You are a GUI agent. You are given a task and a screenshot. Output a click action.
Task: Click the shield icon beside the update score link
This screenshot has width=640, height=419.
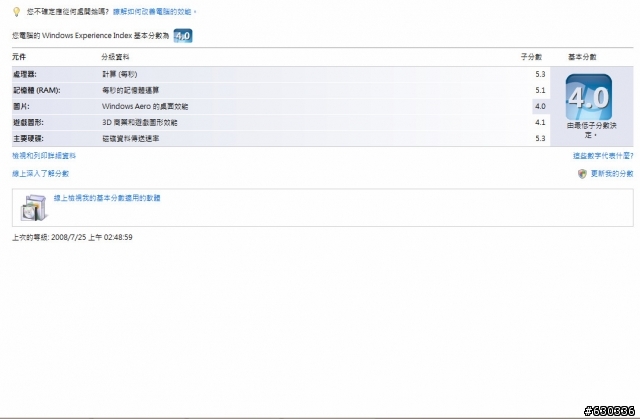[x=582, y=174]
